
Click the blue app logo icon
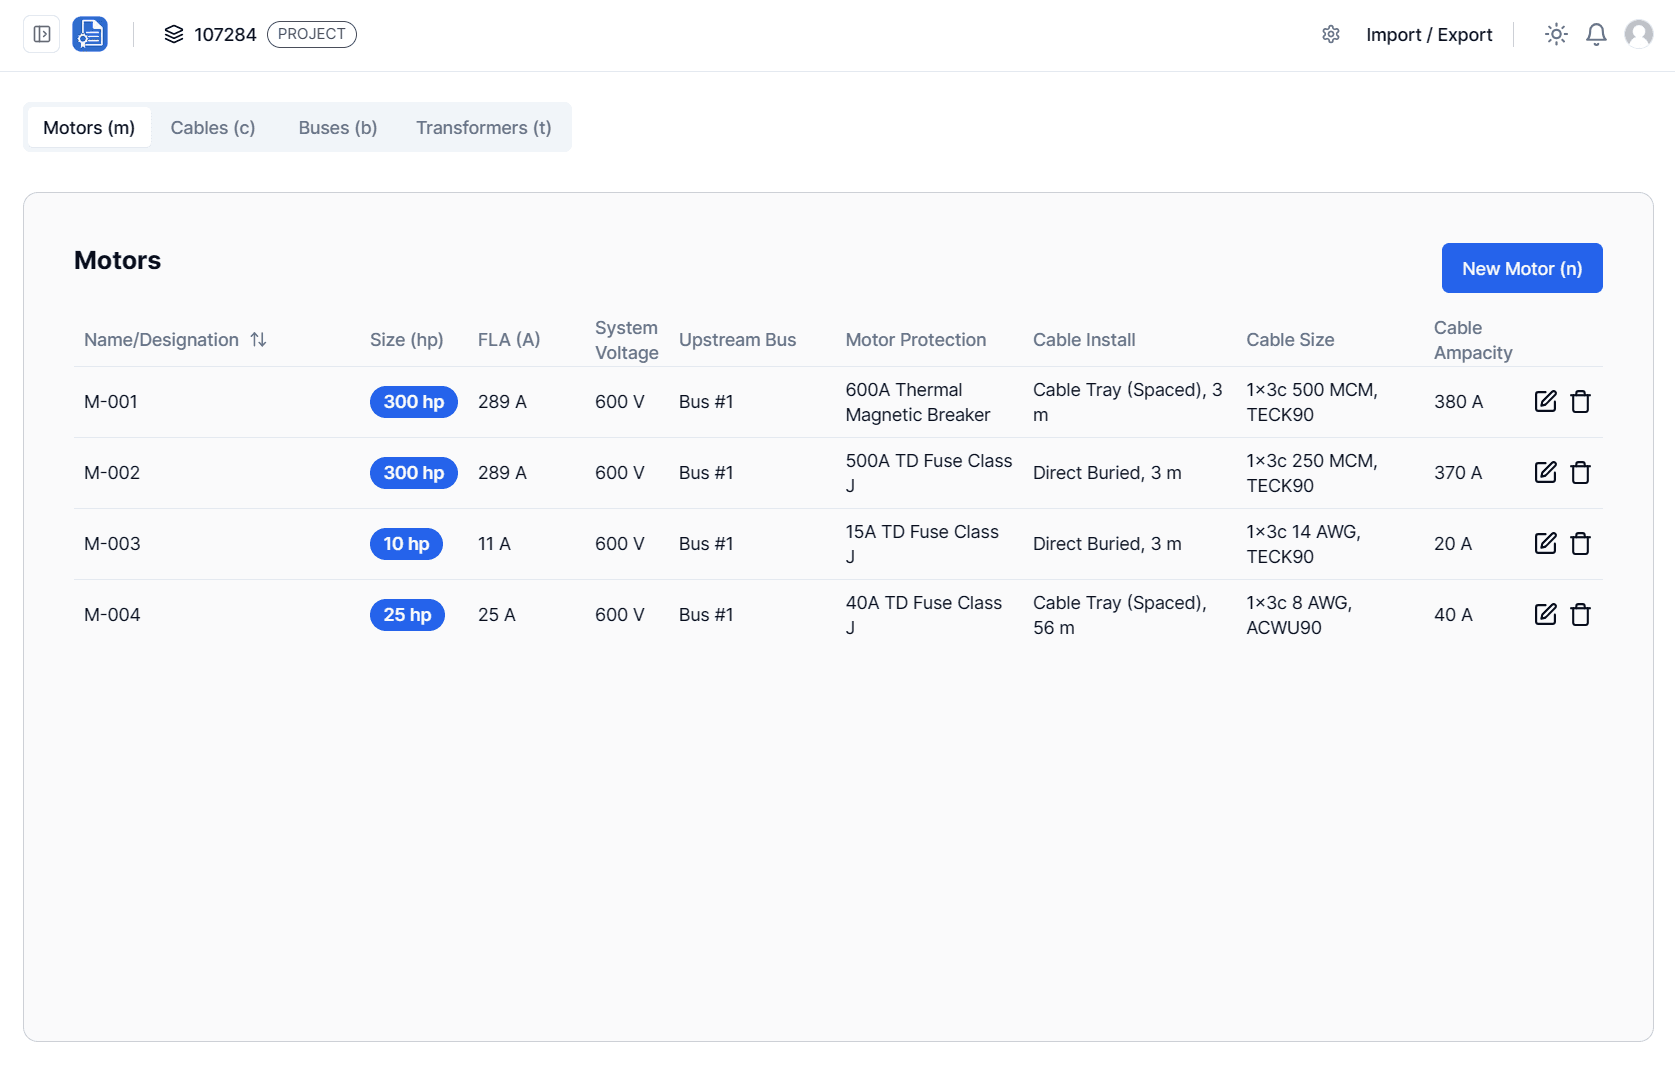click(90, 34)
